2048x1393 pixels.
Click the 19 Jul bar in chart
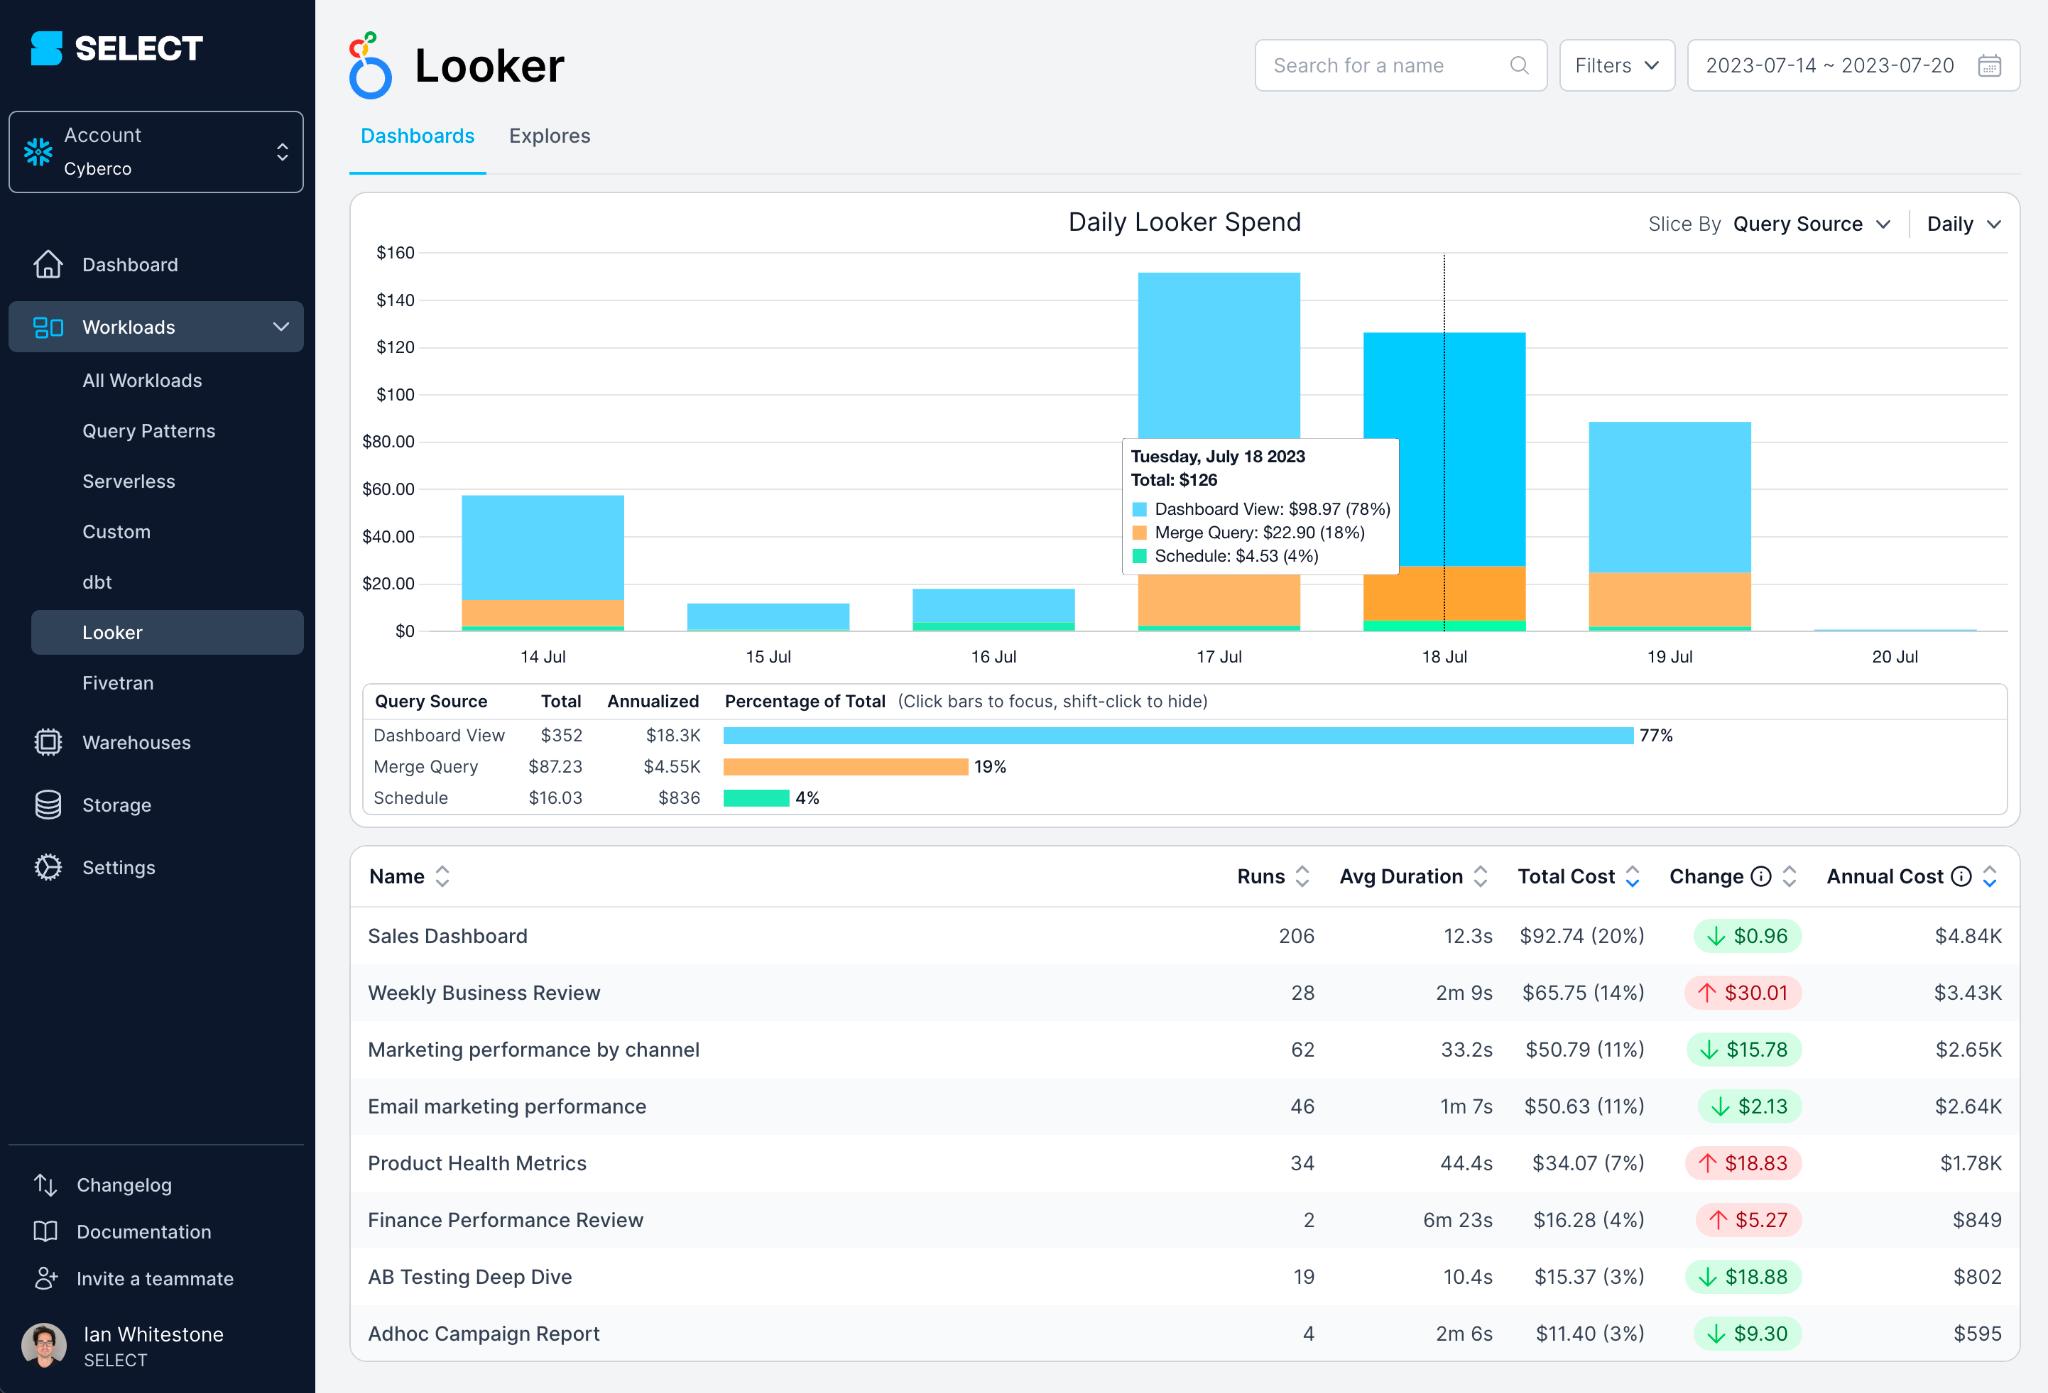click(1670, 526)
